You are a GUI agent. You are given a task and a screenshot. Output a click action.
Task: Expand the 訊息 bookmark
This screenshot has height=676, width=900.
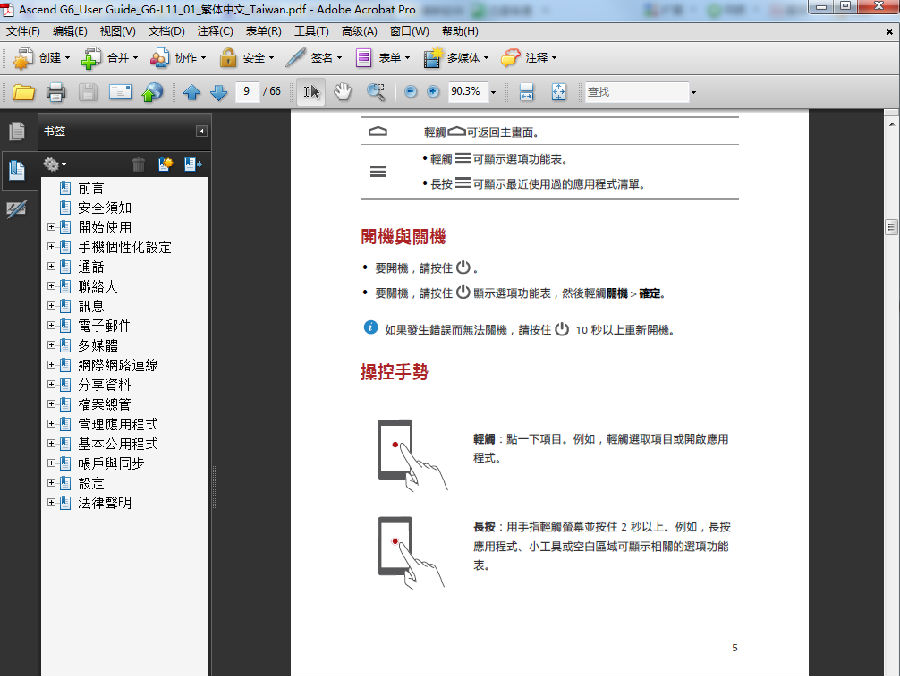[x=51, y=305]
